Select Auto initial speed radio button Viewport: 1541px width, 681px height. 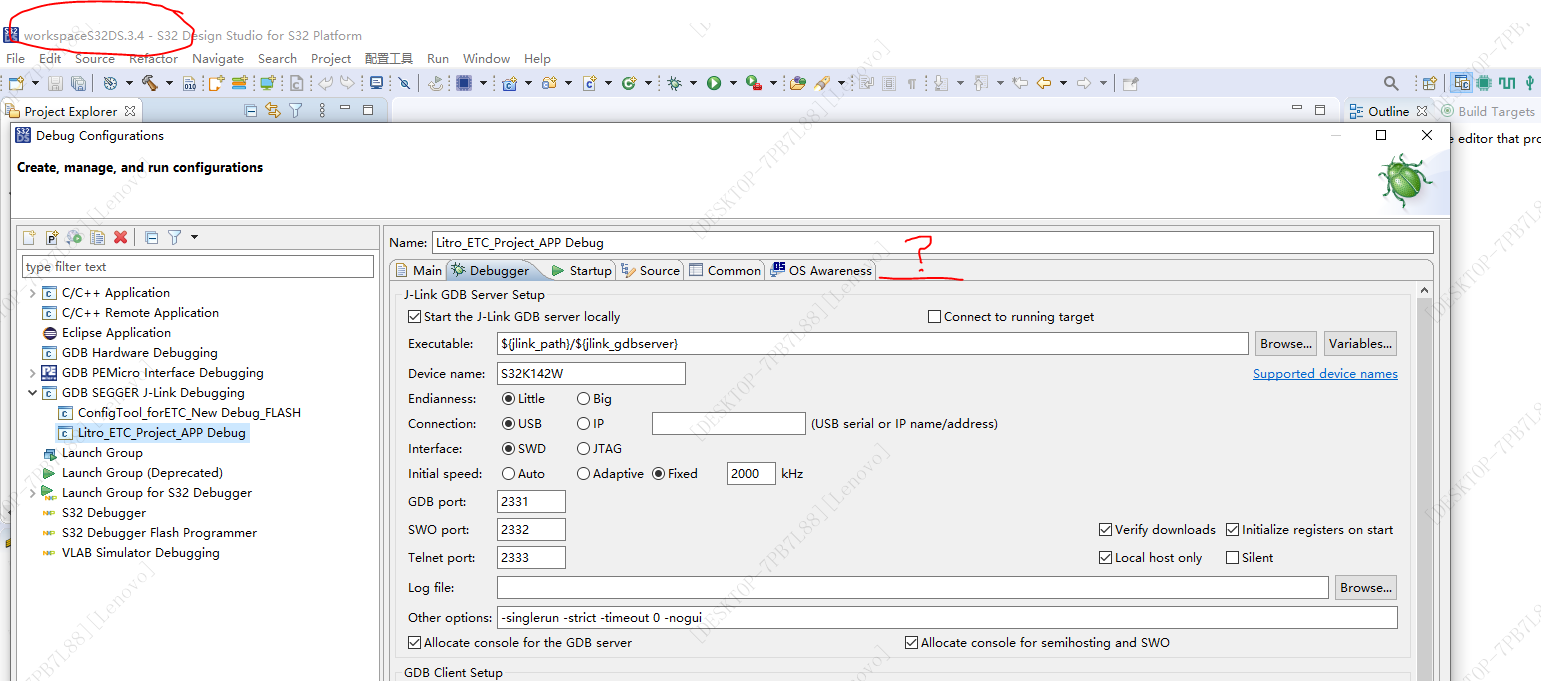[x=508, y=474]
